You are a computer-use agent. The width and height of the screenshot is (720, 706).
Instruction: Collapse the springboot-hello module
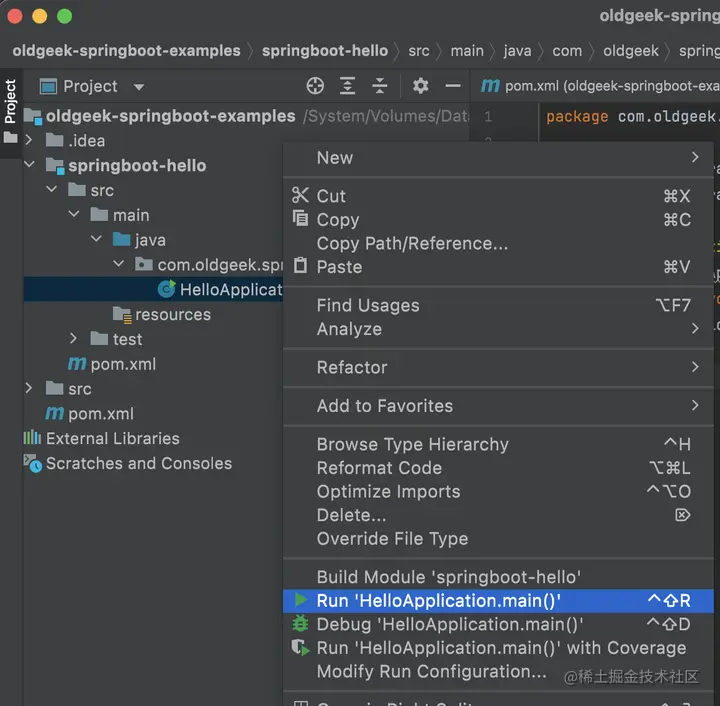(29, 164)
